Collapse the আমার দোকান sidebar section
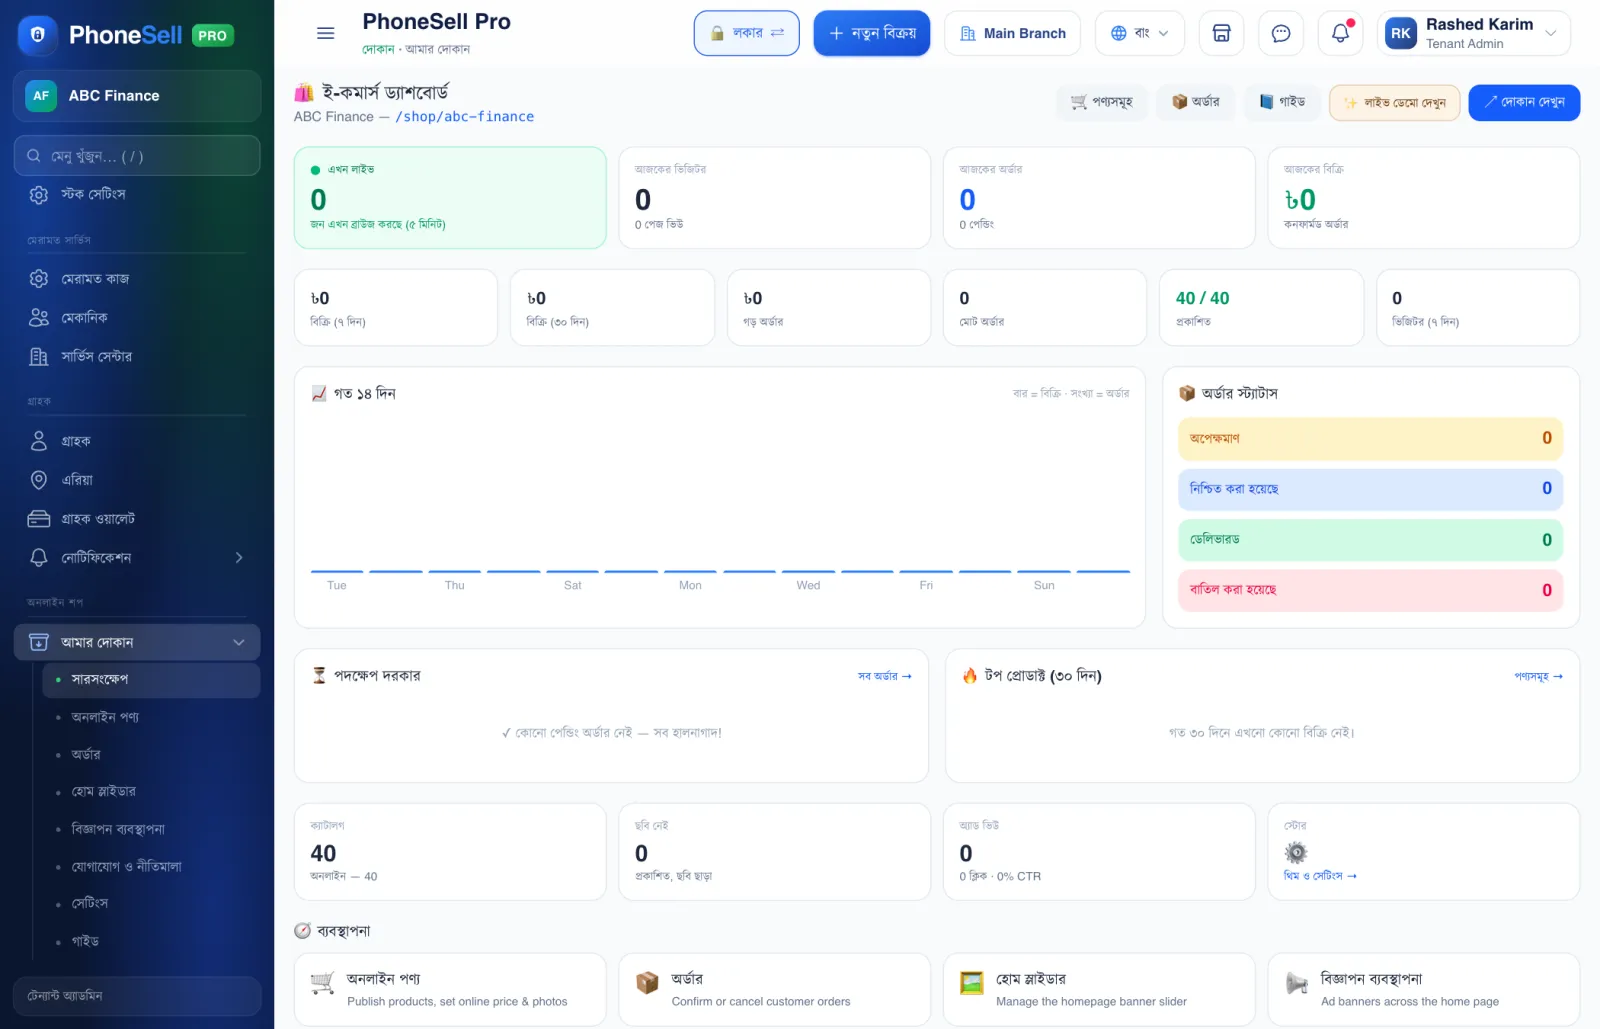Screen dimensions: 1600x1029 [137, 642]
